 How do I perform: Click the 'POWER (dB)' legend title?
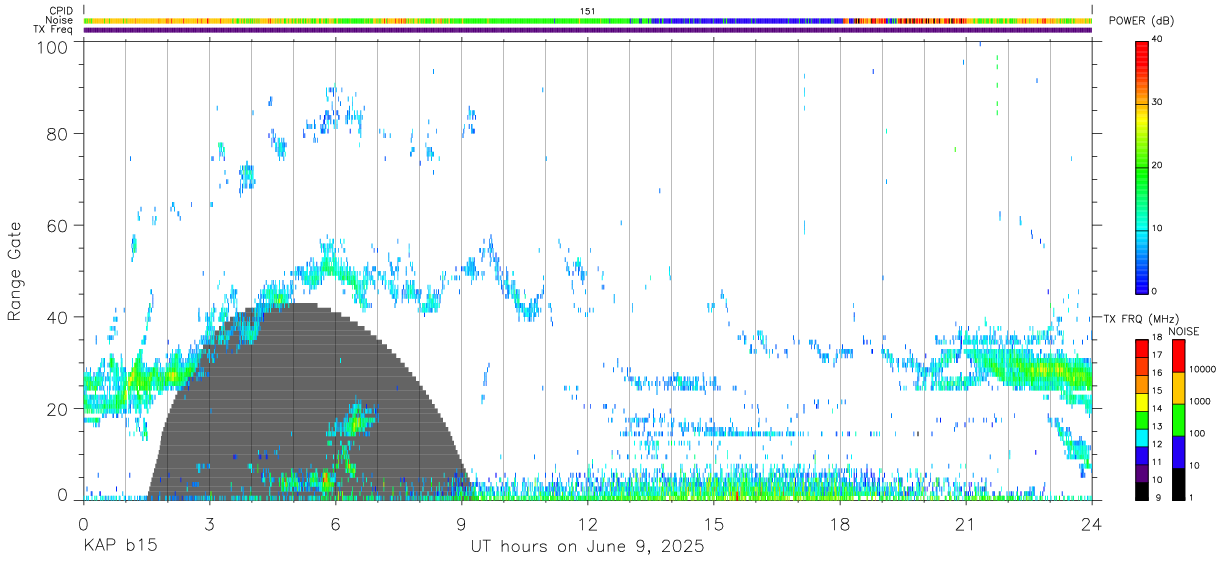[x=1141, y=21]
